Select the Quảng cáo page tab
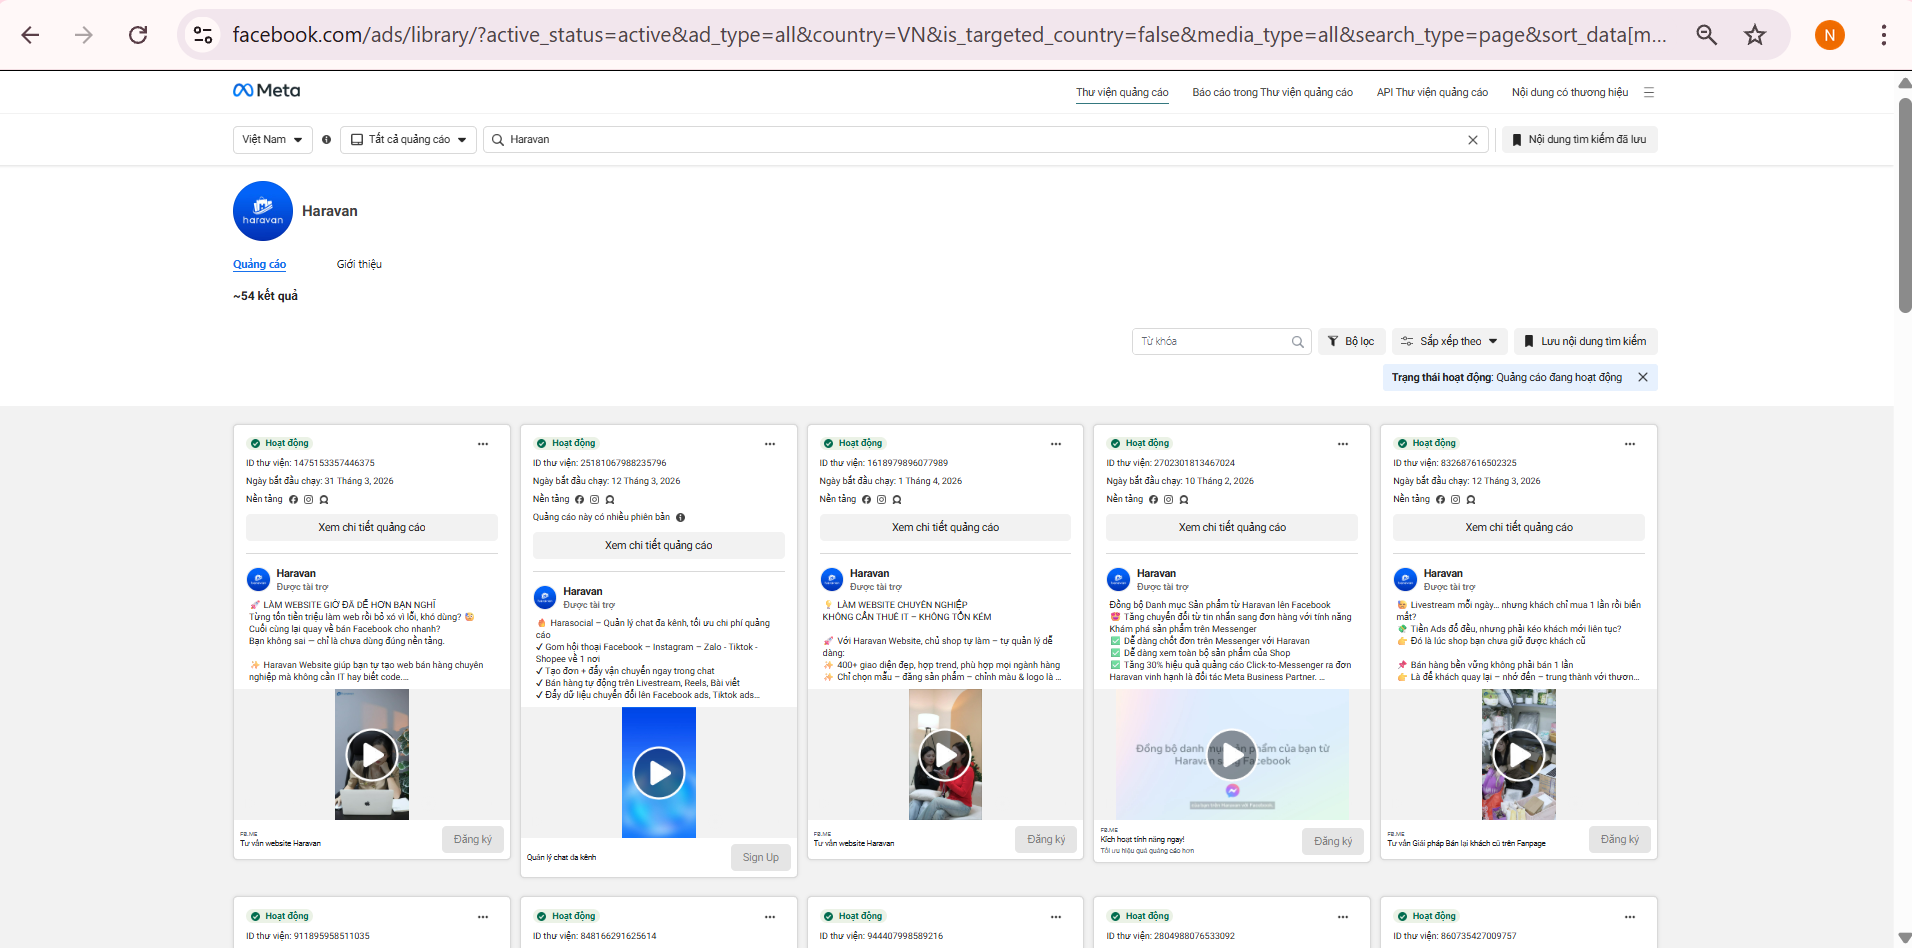The width and height of the screenshot is (1912, 948). point(259,265)
